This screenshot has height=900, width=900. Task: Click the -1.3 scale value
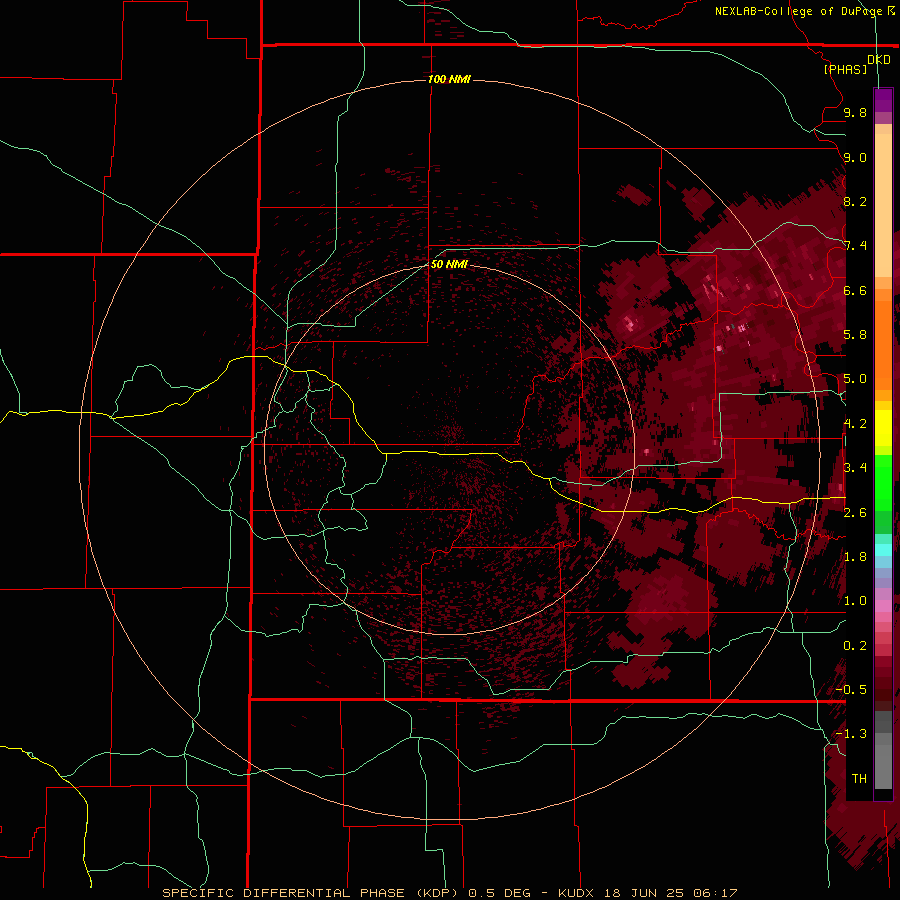pos(851,734)
